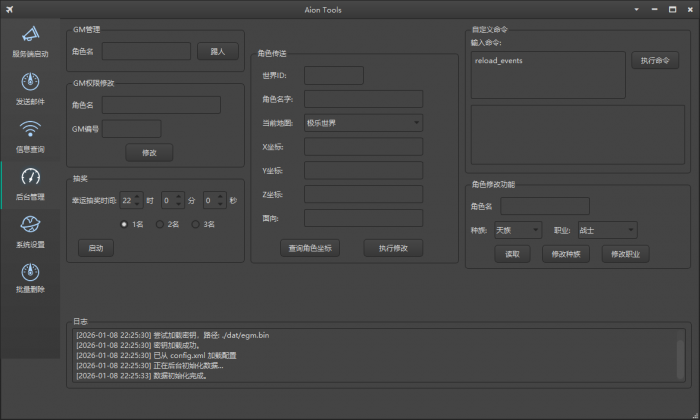Viewport: 700px width, 420px height.
Task: Focus the GM编号 input field
Action: (x=132, y=129)
